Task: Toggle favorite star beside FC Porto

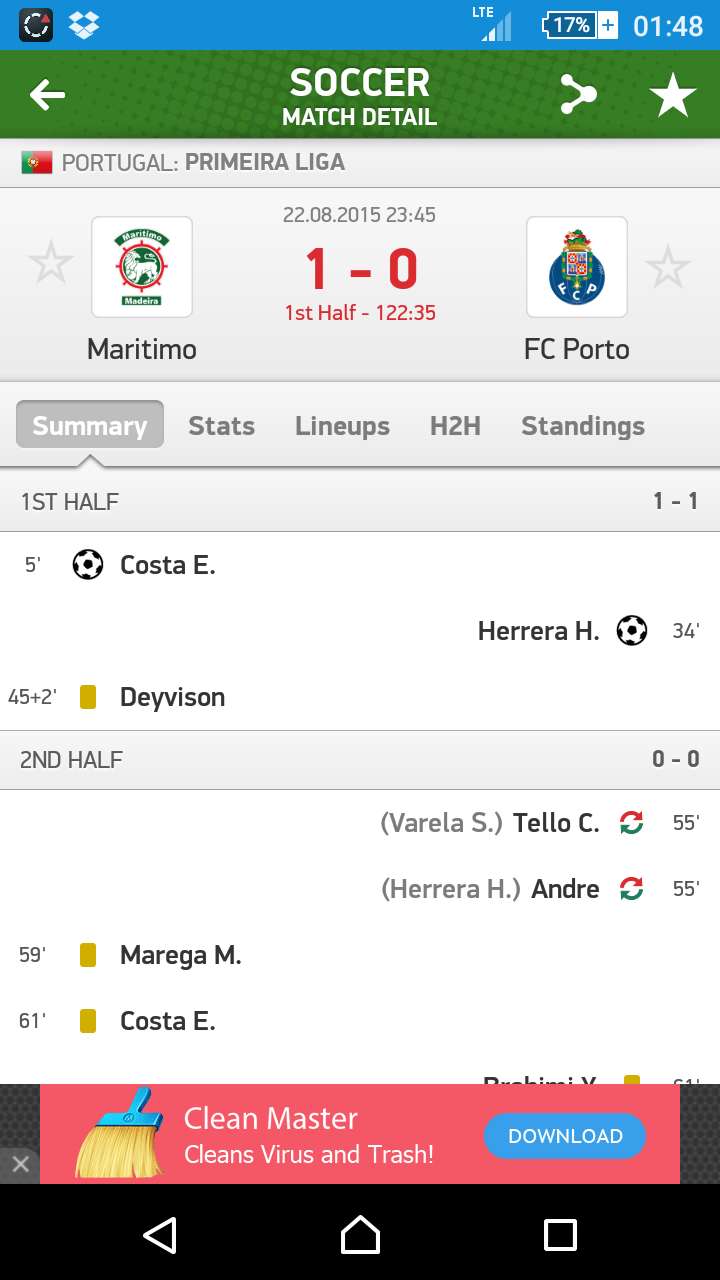Action: pyautogui.click(x=667, y=267)
